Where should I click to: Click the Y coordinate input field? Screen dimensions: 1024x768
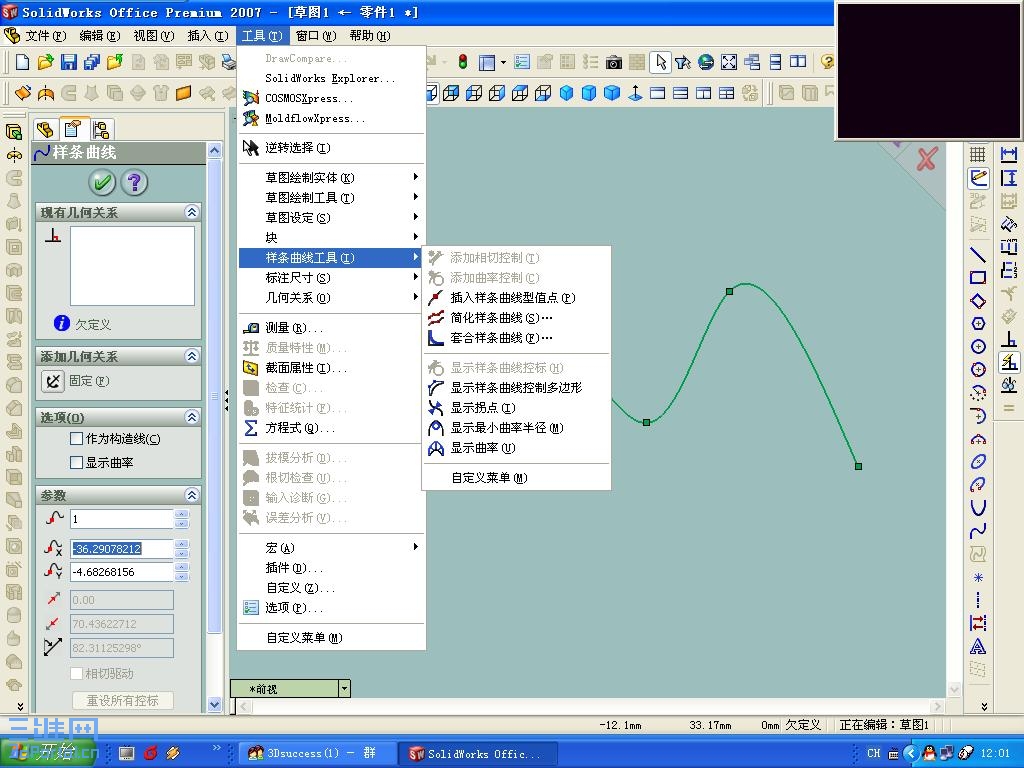(122, 572)
